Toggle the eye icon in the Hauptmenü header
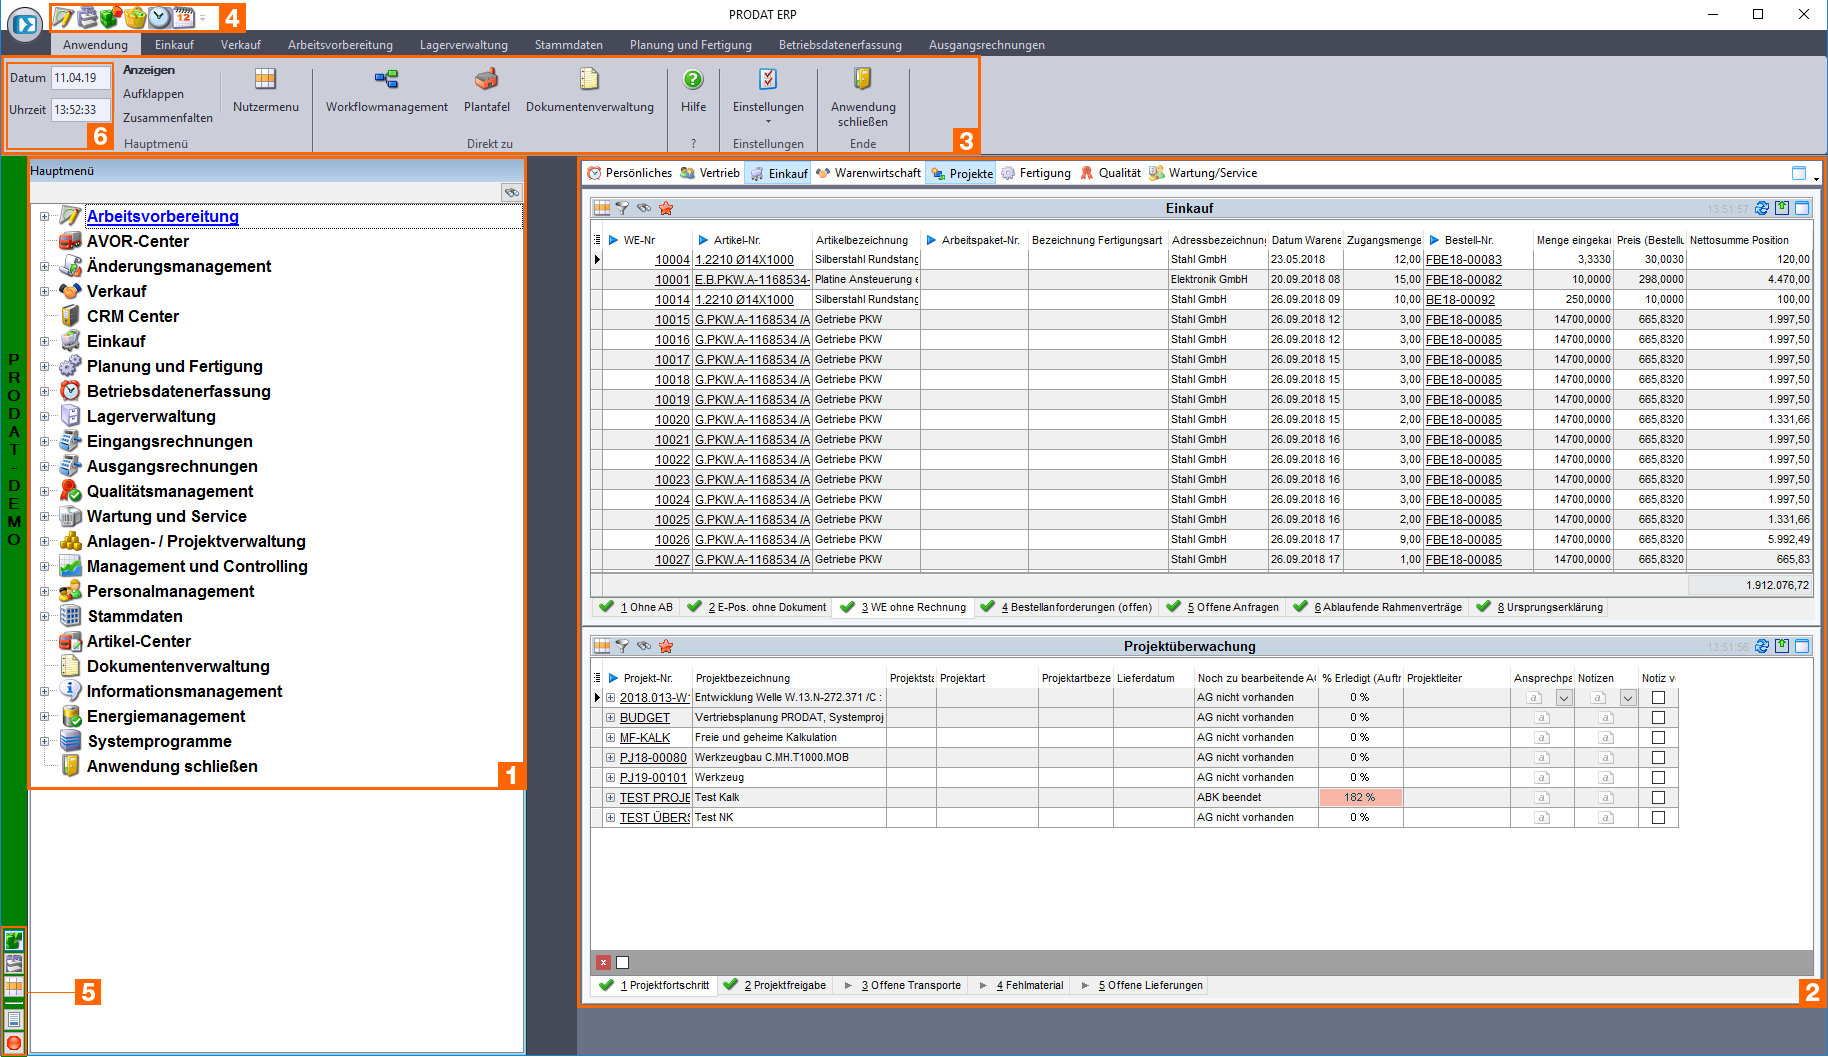This screenshot has width=1828, height=1057. (511, 192)
